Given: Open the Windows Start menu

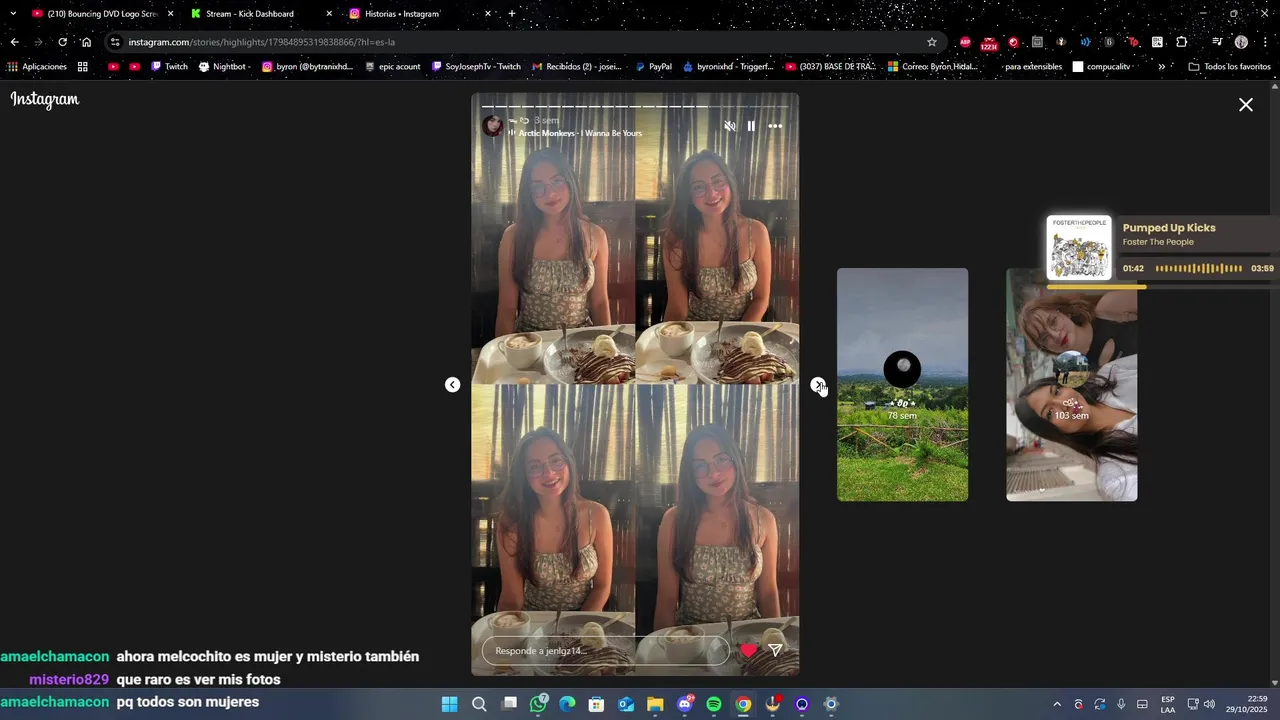Looking at the screenshot, I should 450,704.
